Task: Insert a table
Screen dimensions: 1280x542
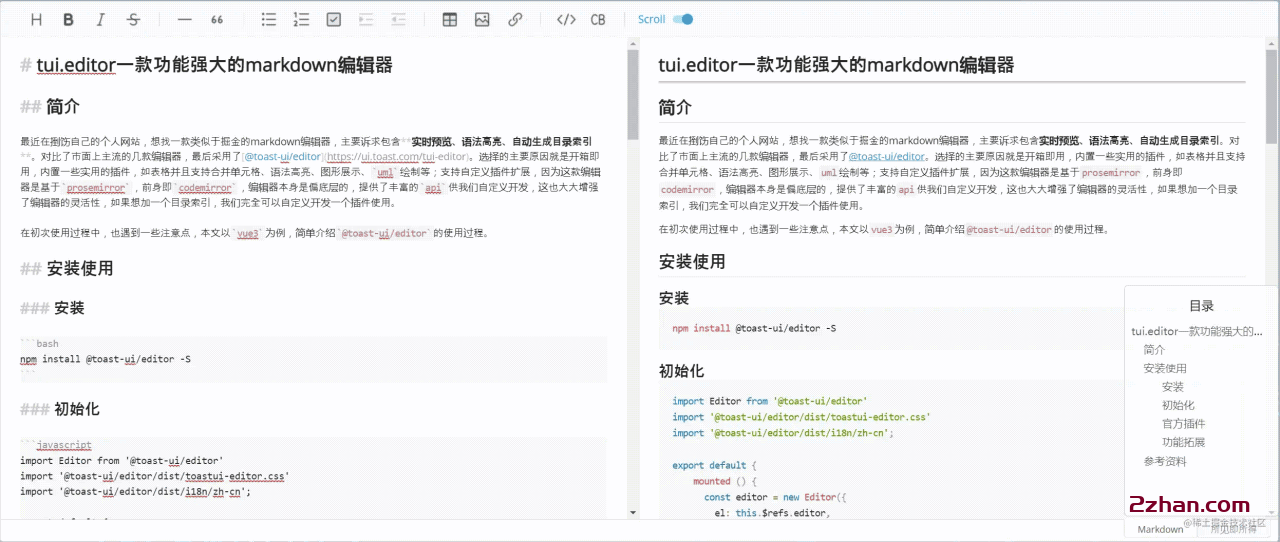Action: coord(450,19)
